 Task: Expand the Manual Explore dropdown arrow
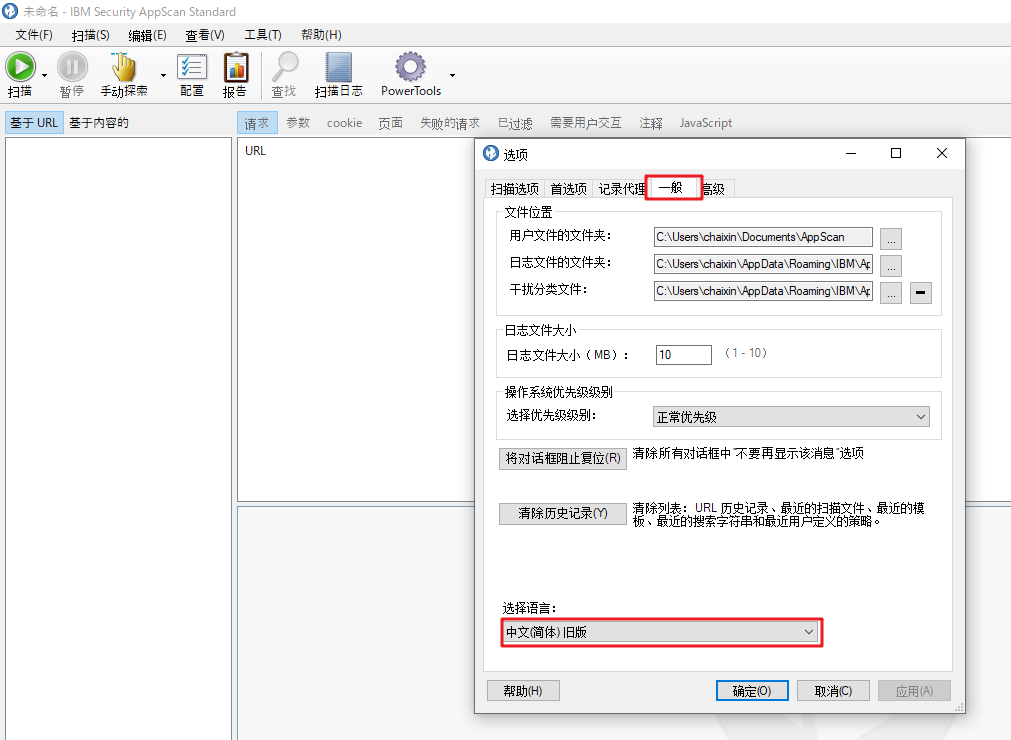tap(163, 75)
